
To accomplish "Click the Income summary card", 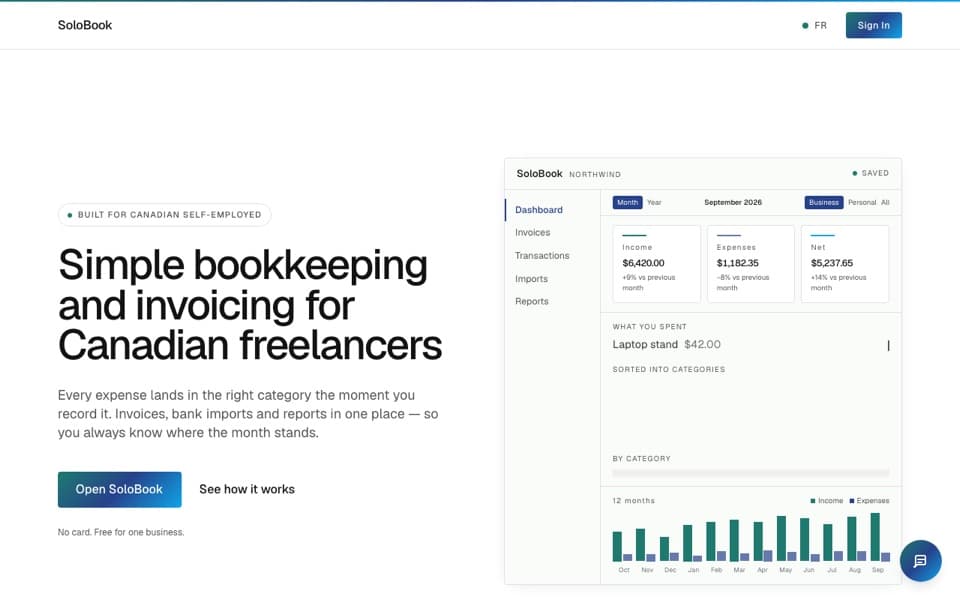I will pyautogui.click(x=656, y=264).
